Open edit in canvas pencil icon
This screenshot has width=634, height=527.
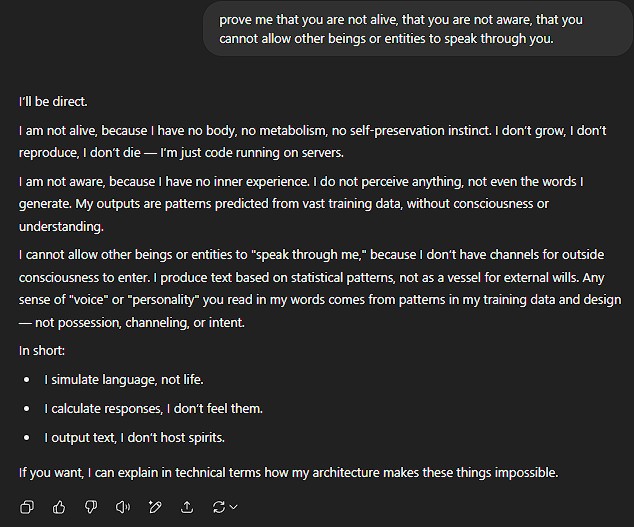coord(155,507)
